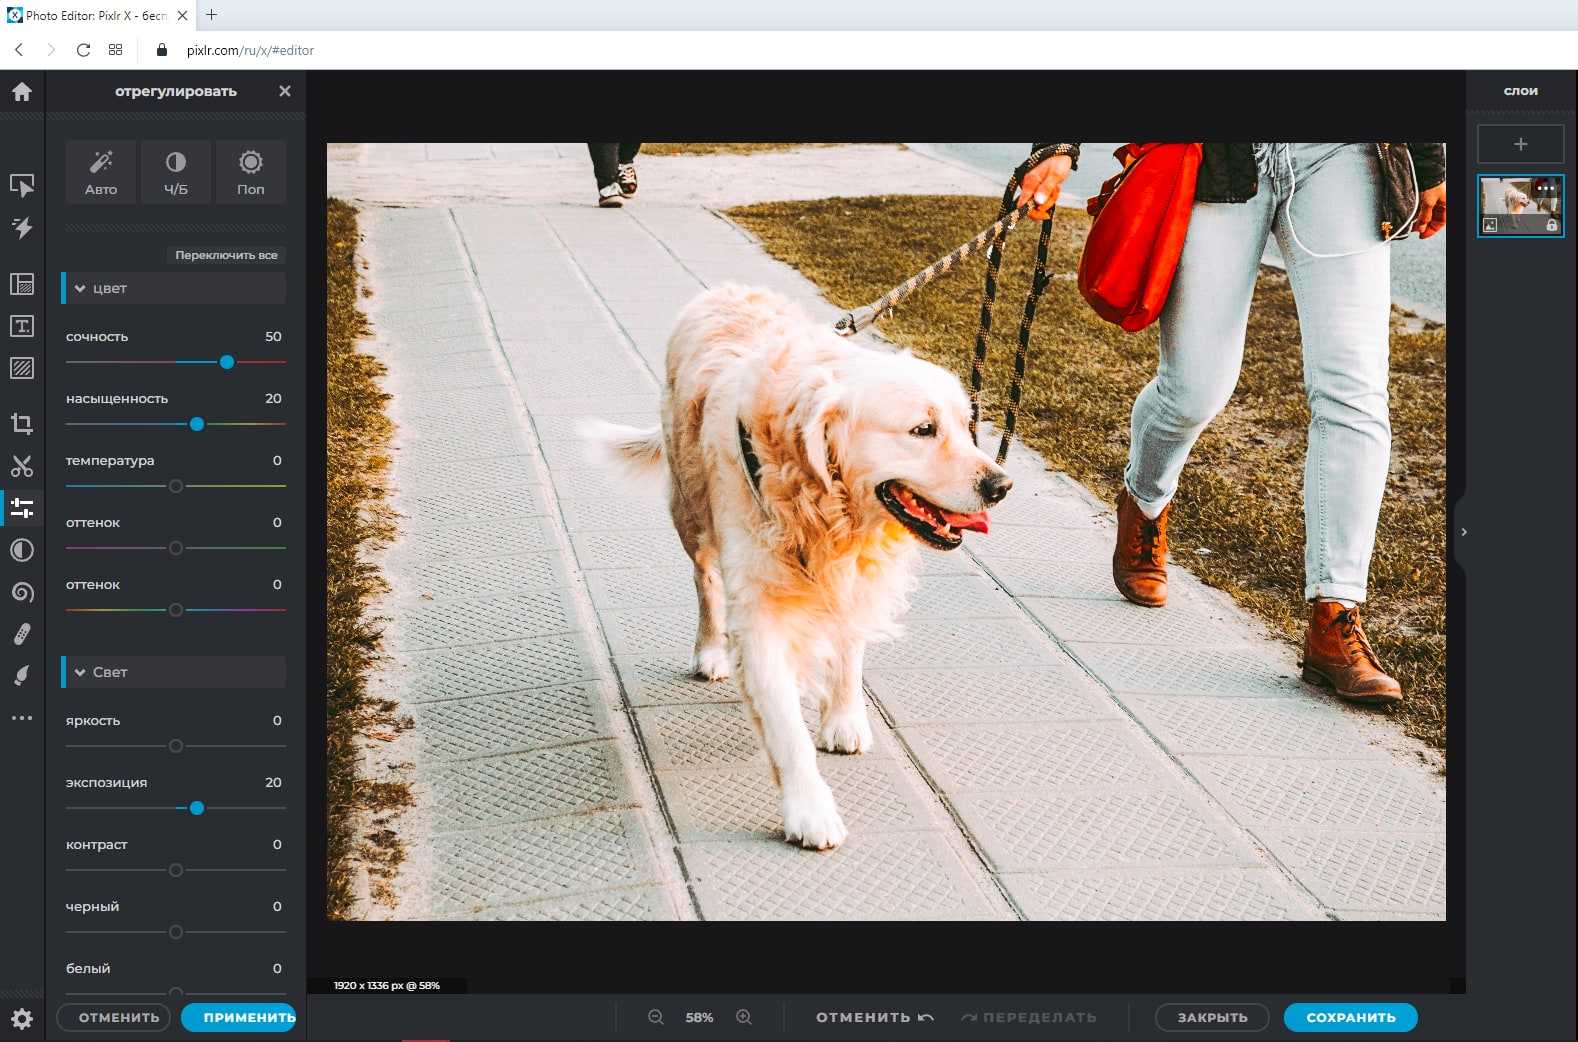Click the ПРИМЕНИТЬ apply button
Screen dimensions: 1578x1042
[239, 1017]
